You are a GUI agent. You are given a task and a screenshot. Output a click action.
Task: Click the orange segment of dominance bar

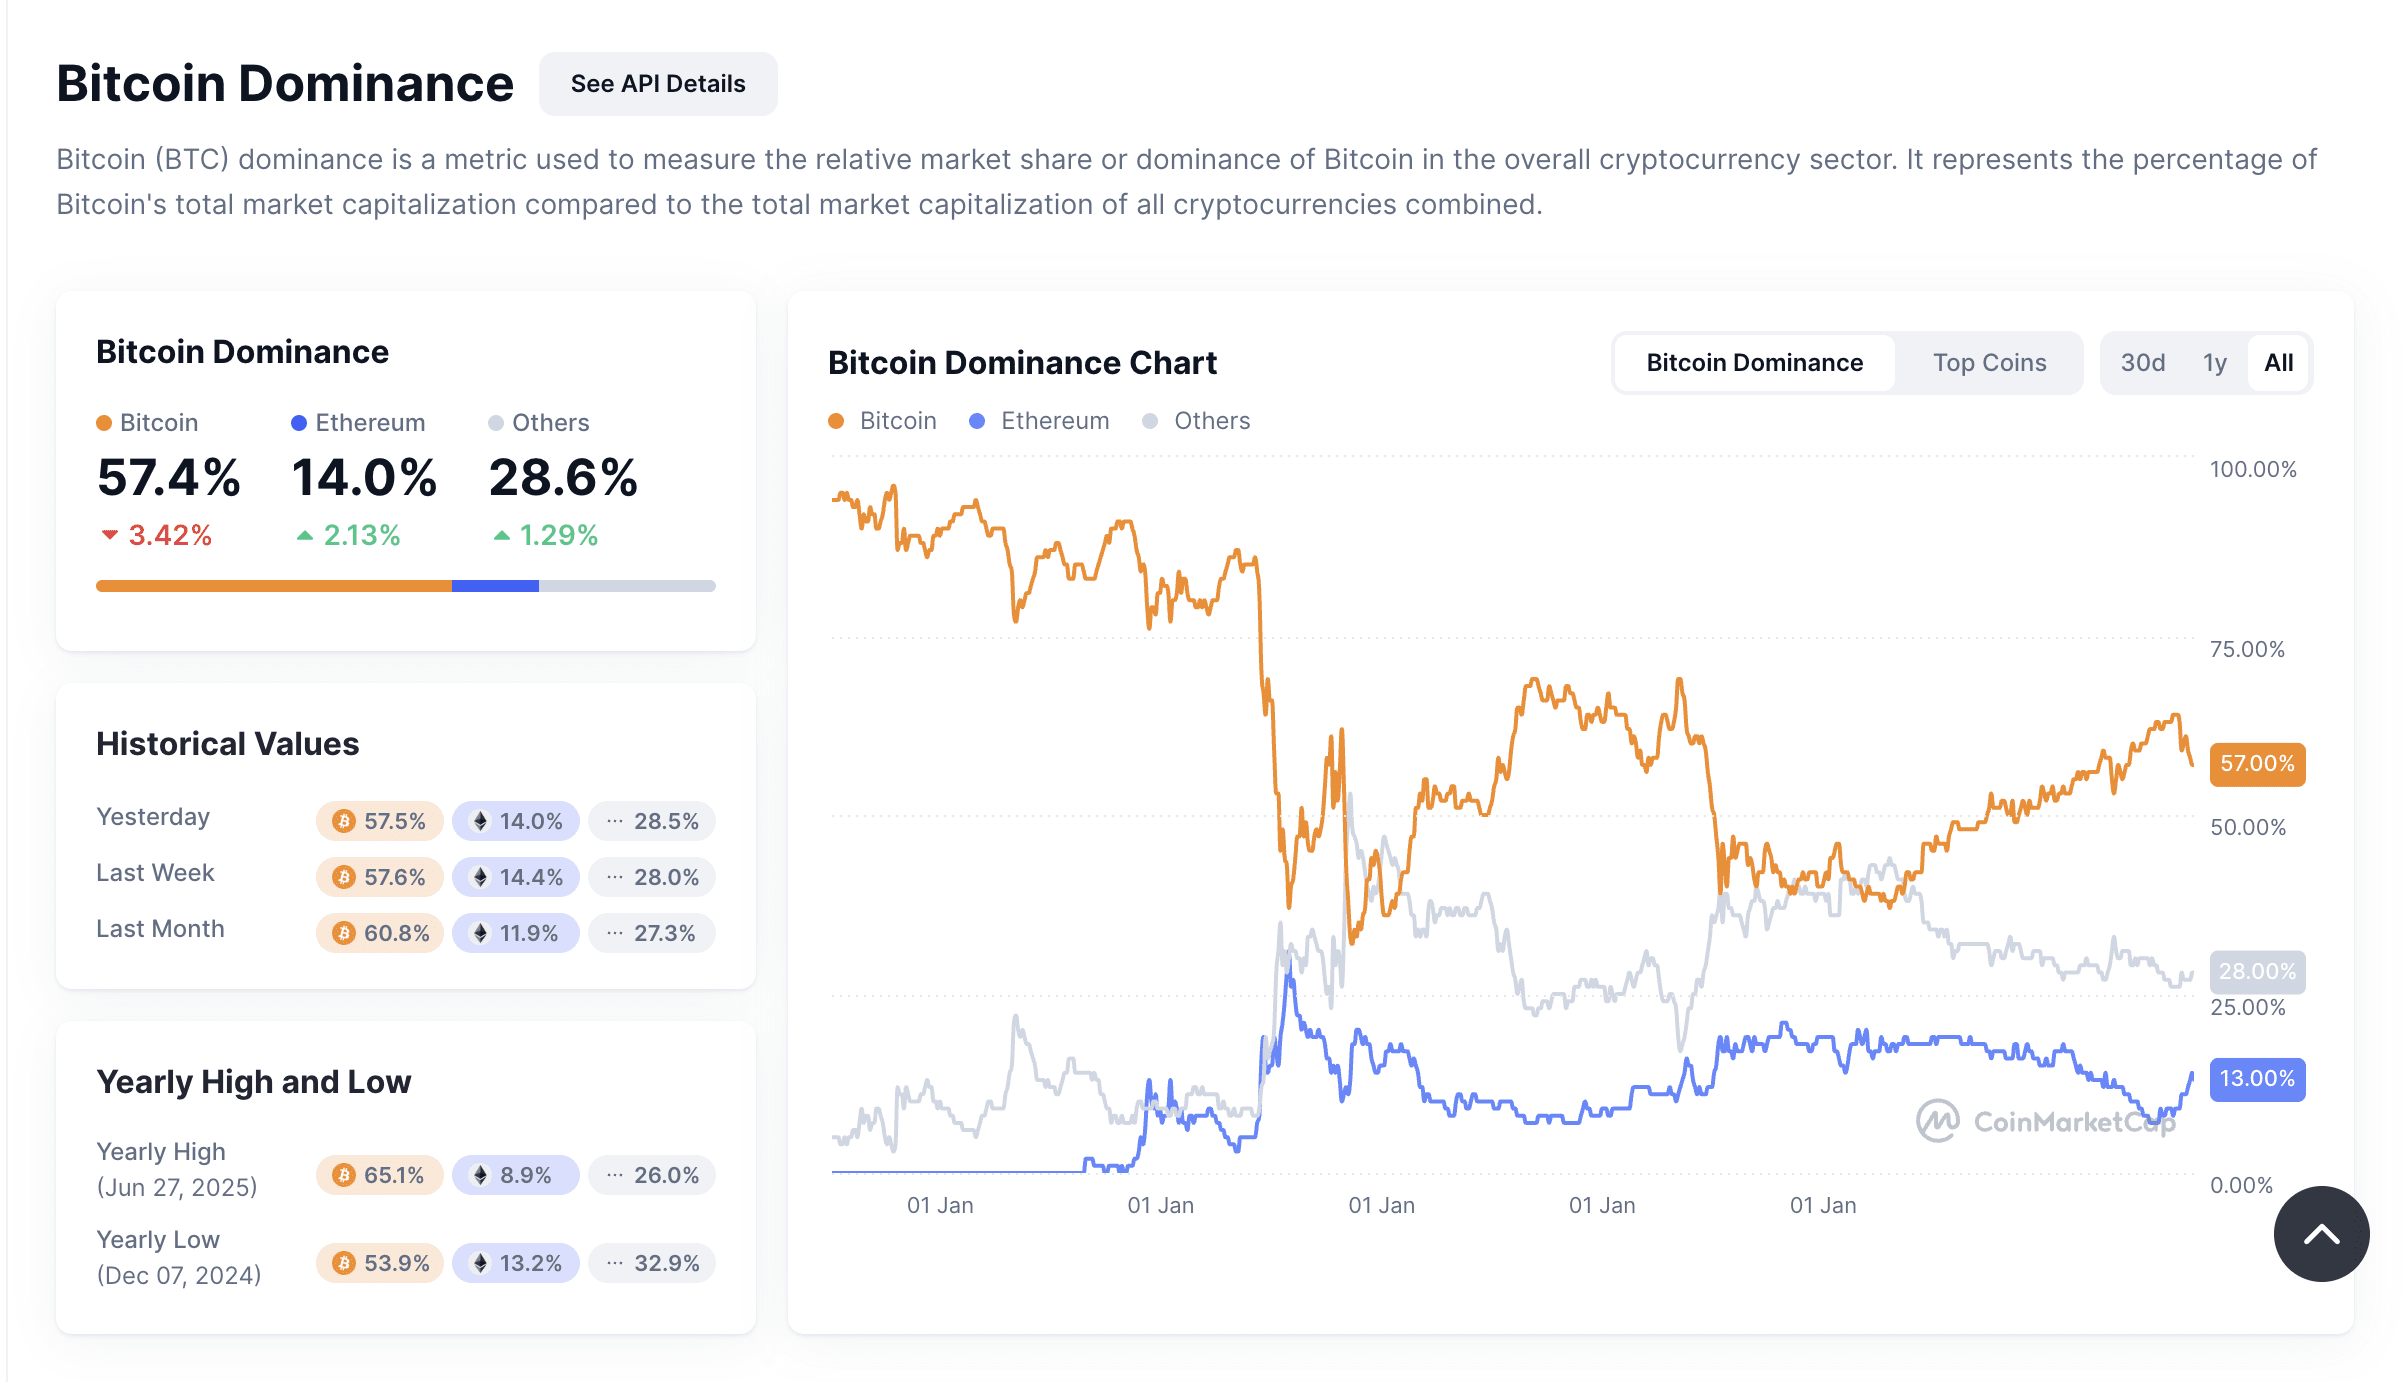(x=273, y=586)
